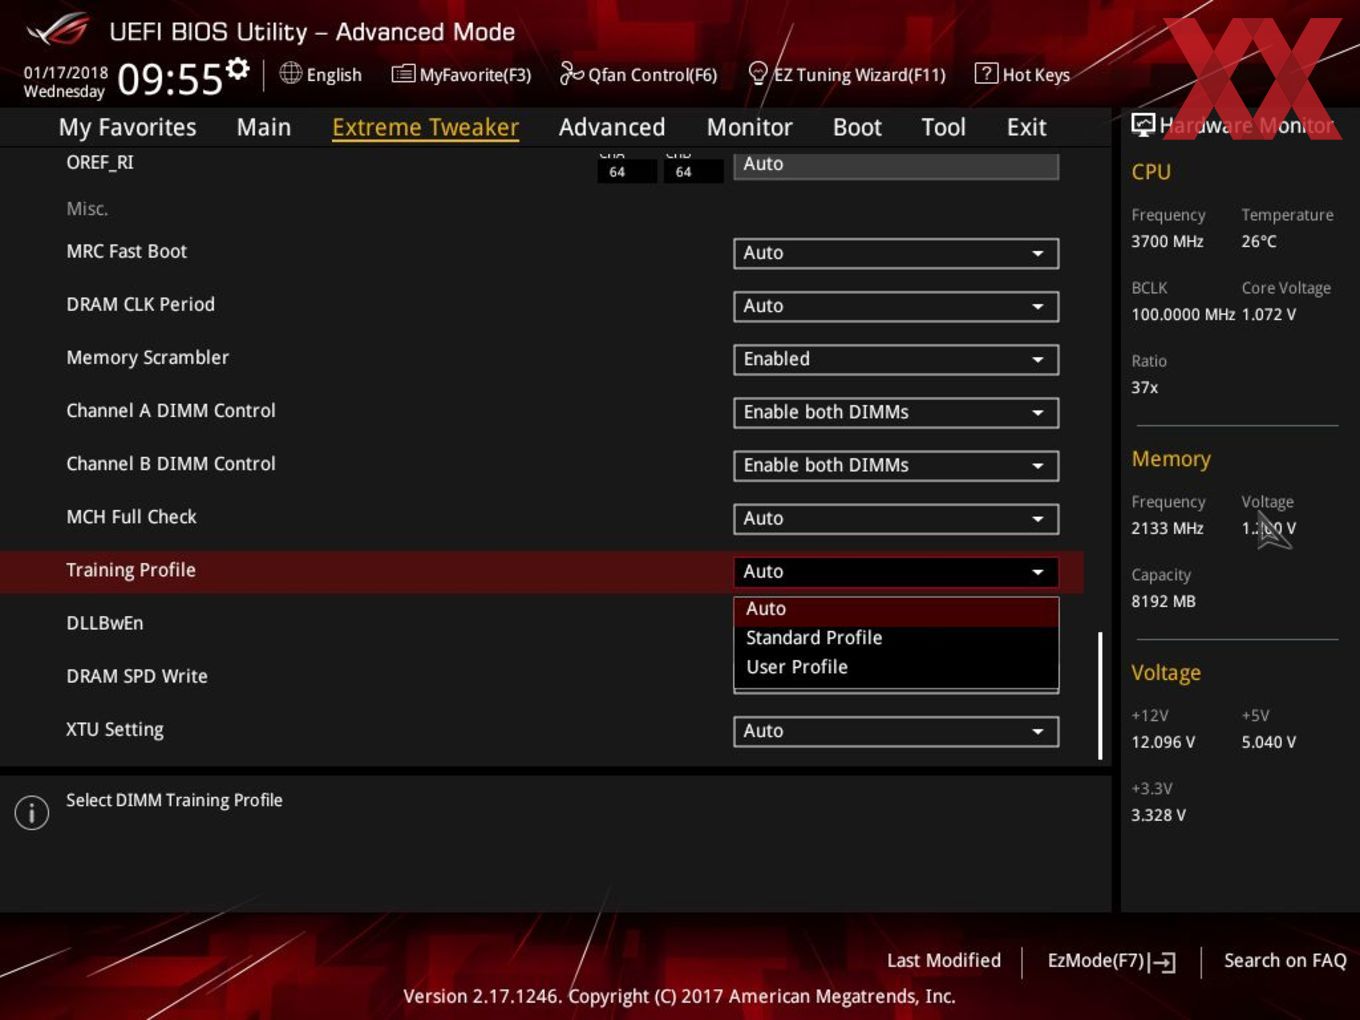This screenshot has width=1360, height=1020.
Task: Click the 09:55 clock display
Action: point(170,79)
